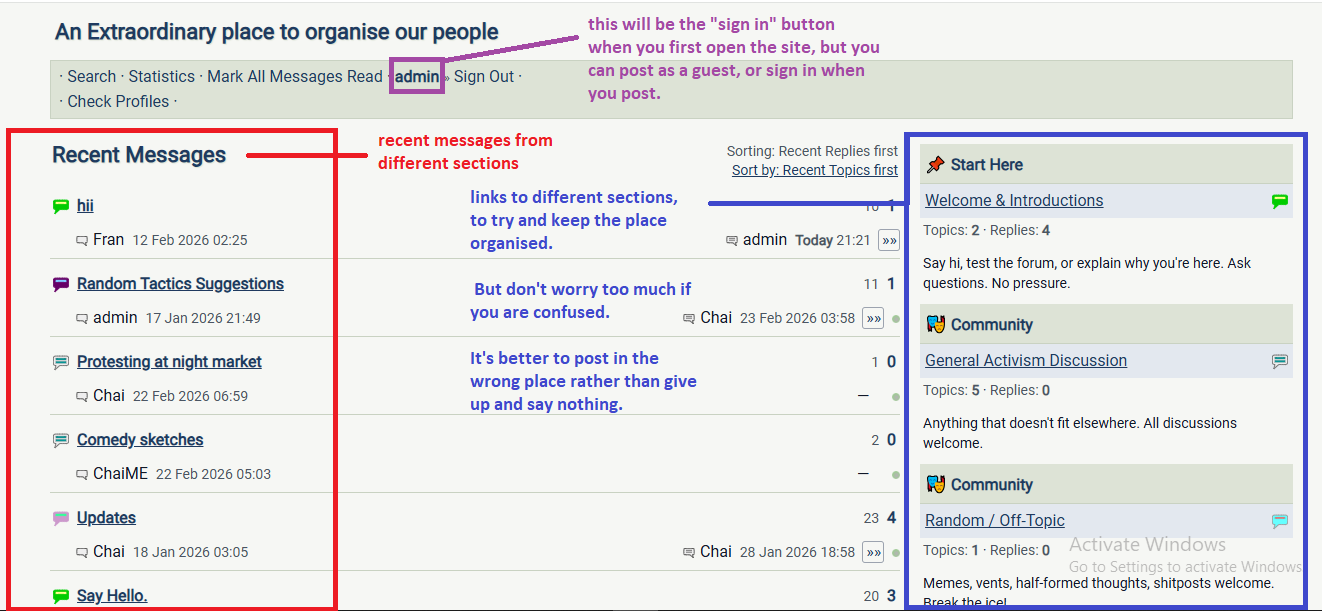The height and width of the screenshot is (611, 1322).
Task: Click the cyan bubble icon in Random / Off-Topic row
Action: tap(1279, 521)
